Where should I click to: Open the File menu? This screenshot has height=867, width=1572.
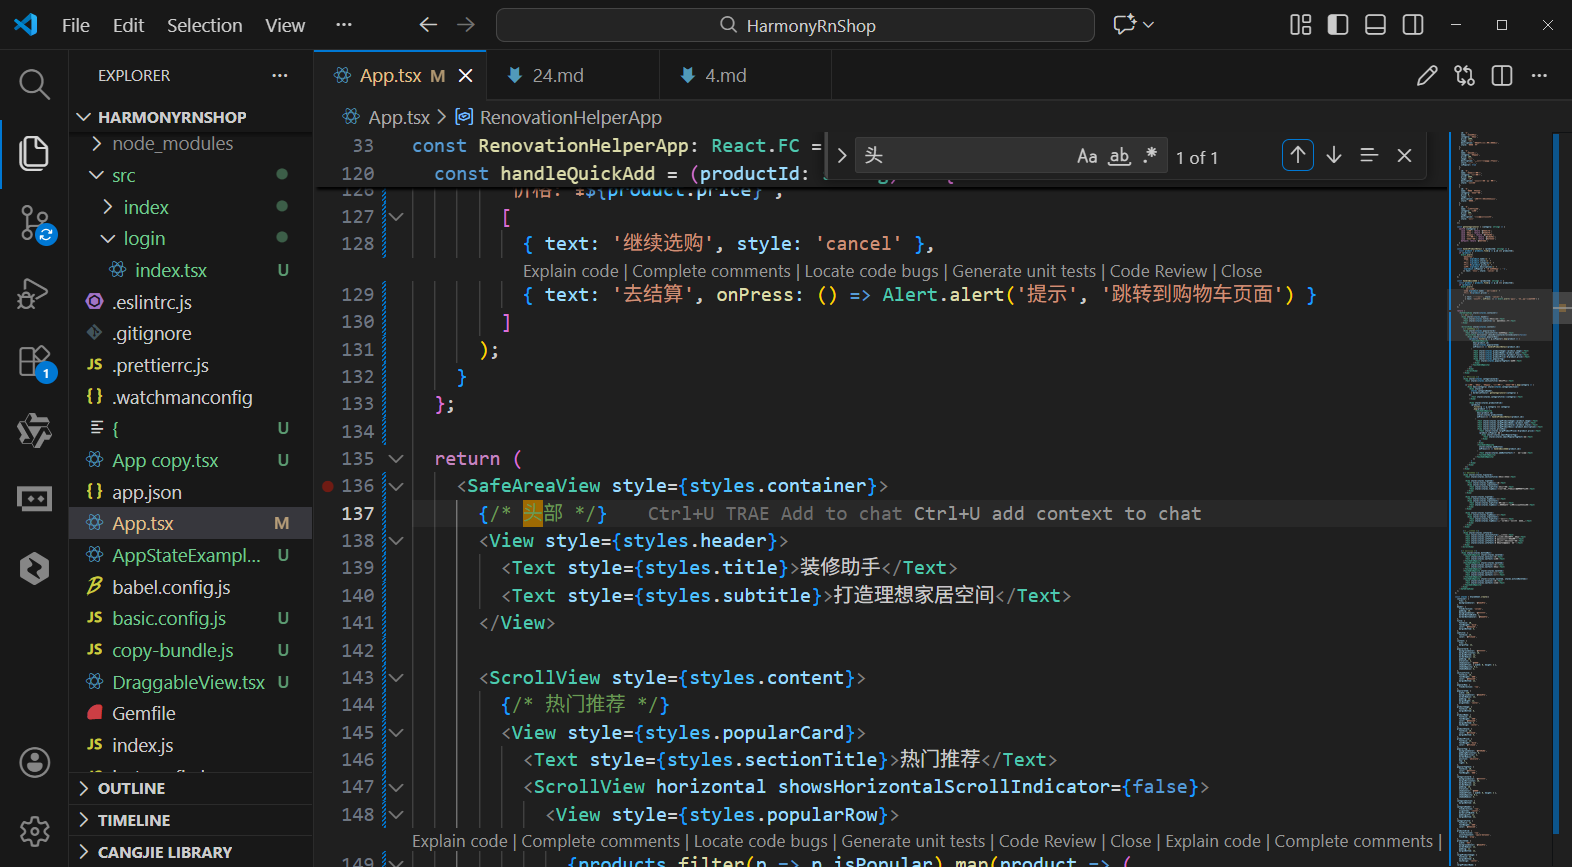pos(76,25)
